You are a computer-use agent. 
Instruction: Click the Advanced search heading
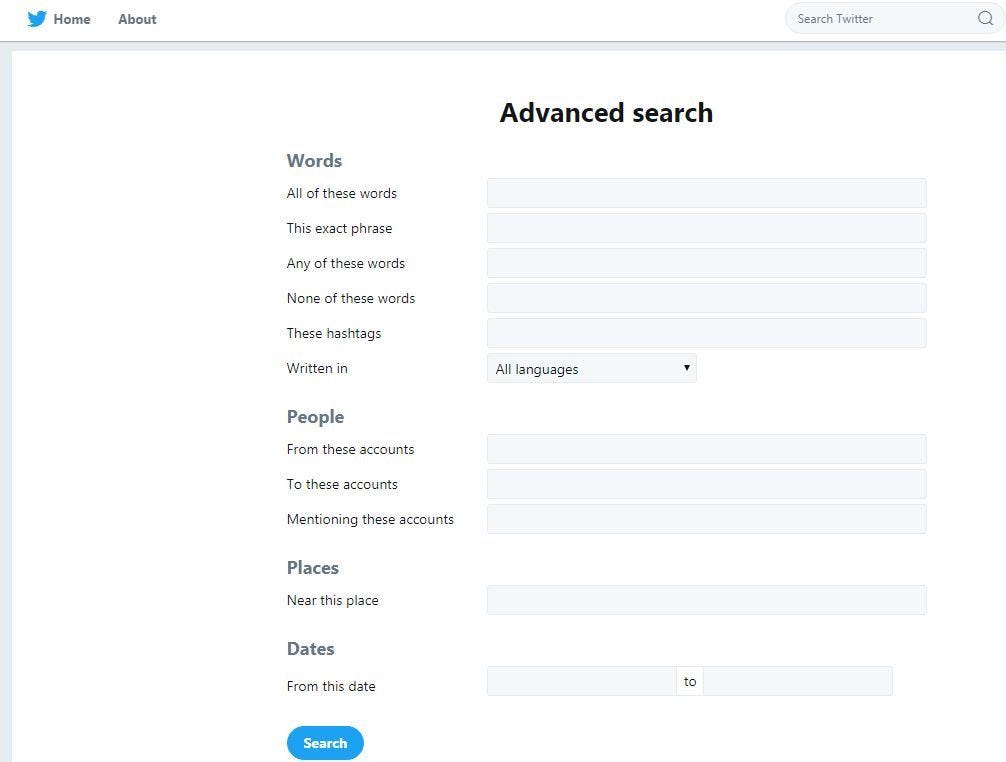point(606,113)
